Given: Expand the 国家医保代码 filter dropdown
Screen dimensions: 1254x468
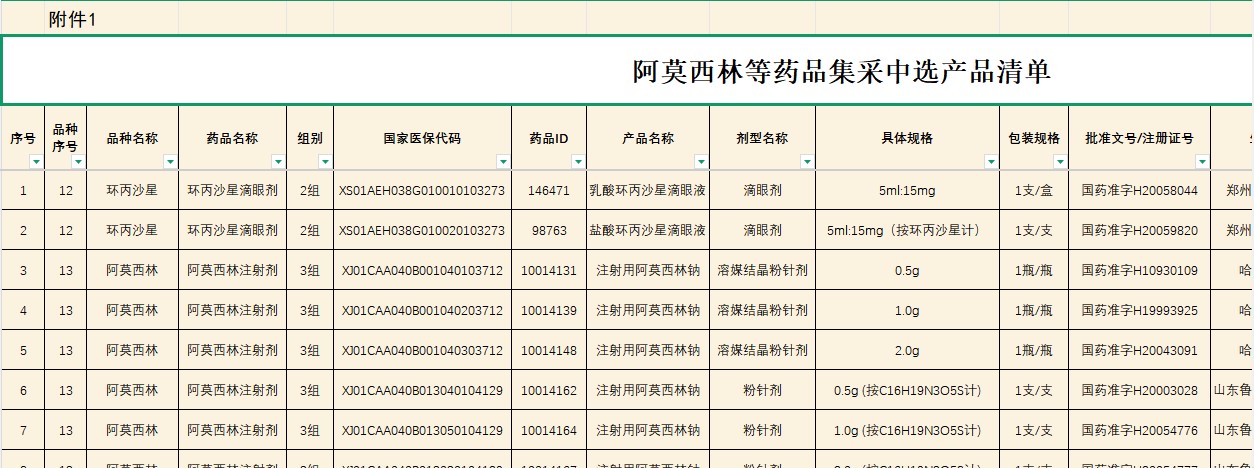Looking at the screenshot, I should pos(503,162).
